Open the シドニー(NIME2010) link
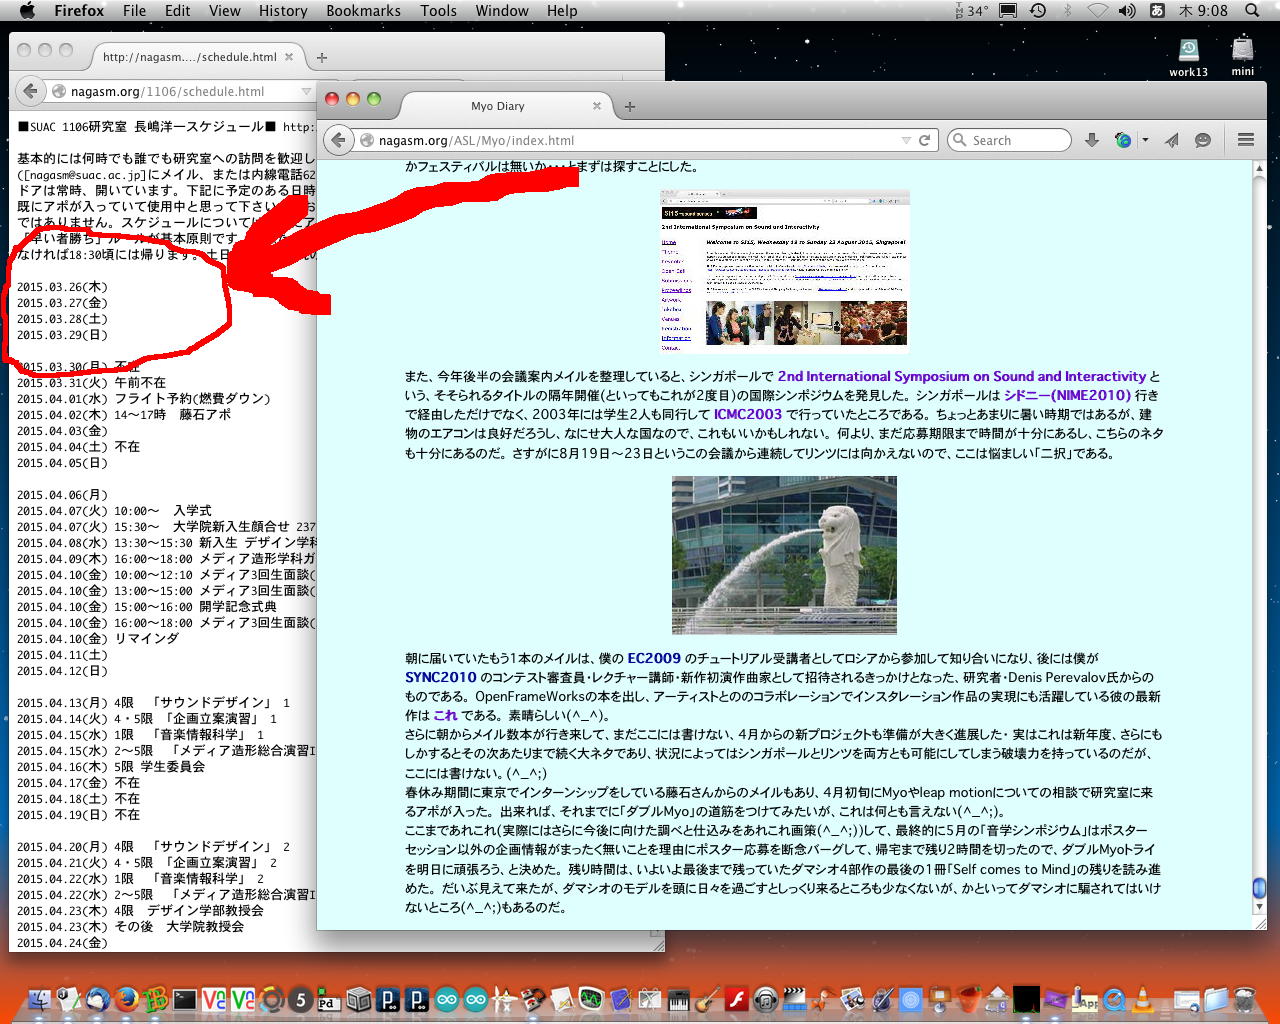Screen dimensions: 1280x1024 tap(1068, 396)
